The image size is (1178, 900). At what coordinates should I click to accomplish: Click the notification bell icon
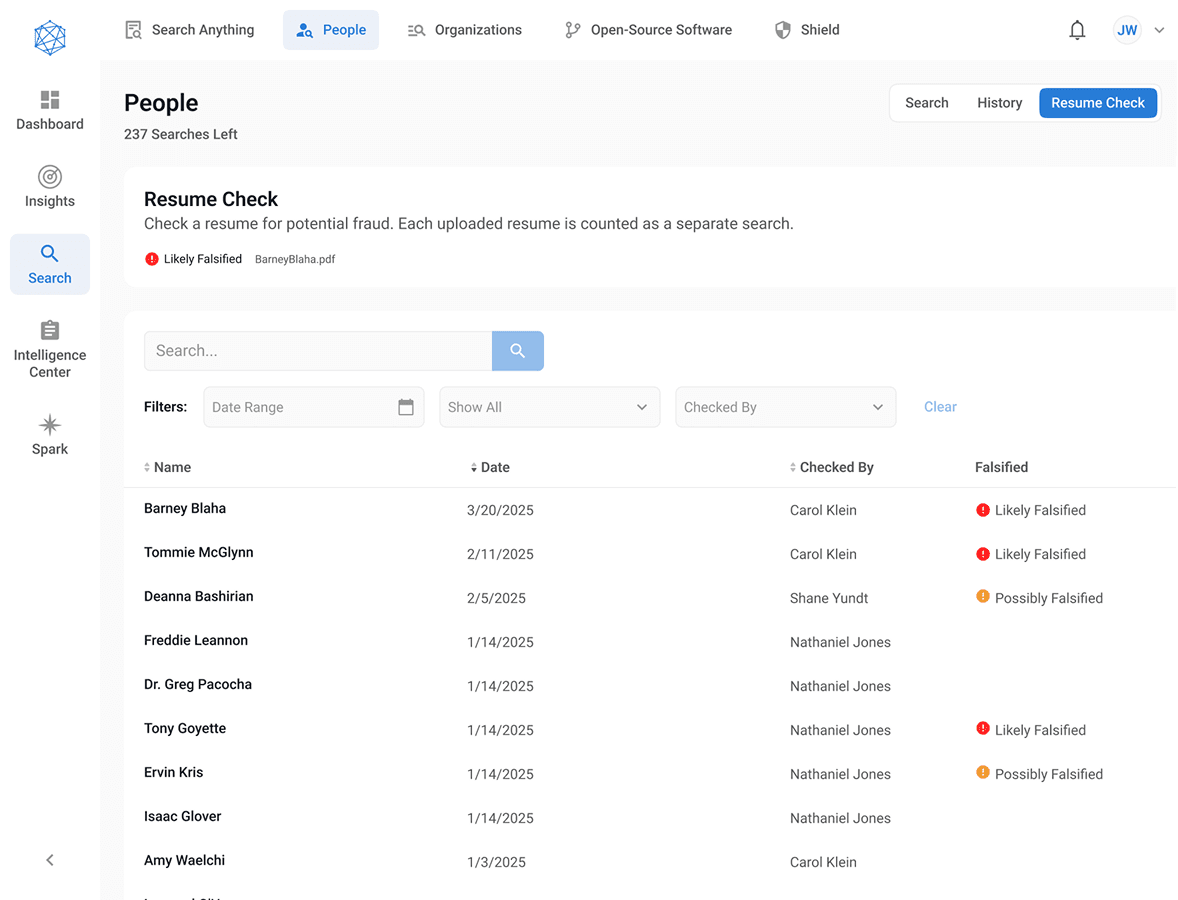1077,30
